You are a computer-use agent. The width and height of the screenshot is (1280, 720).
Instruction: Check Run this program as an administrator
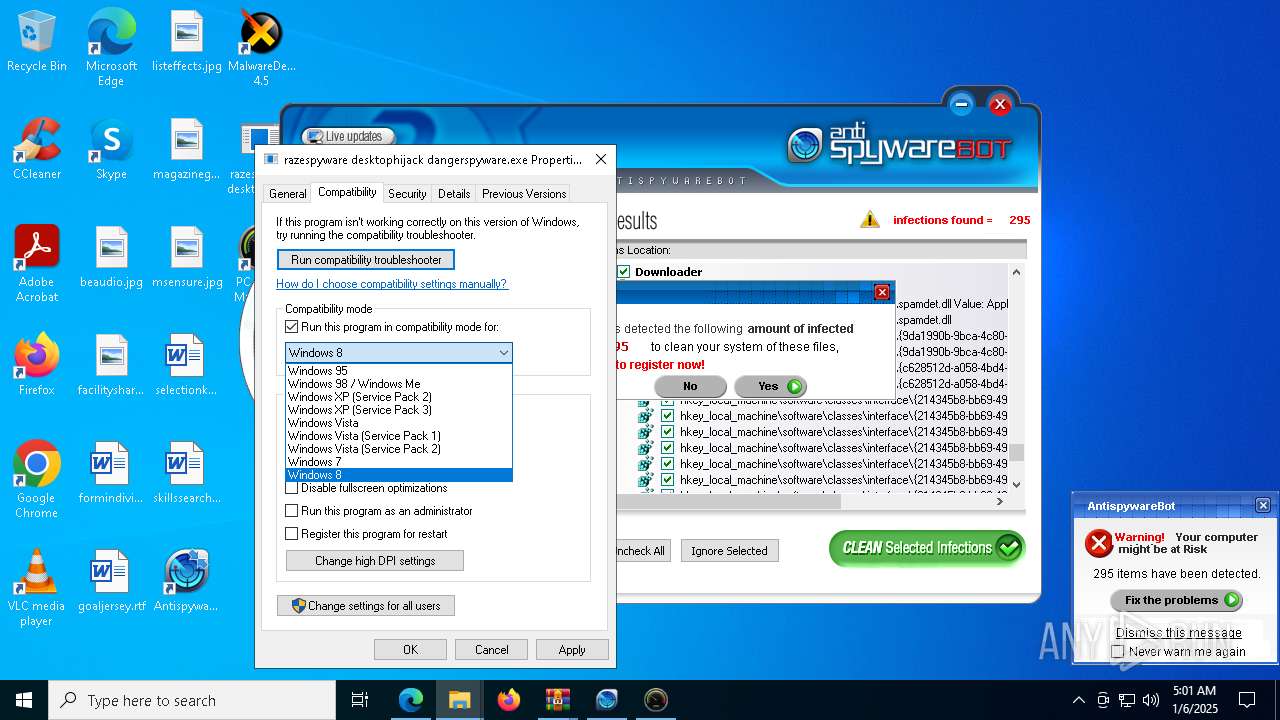[x=292, y=511]
